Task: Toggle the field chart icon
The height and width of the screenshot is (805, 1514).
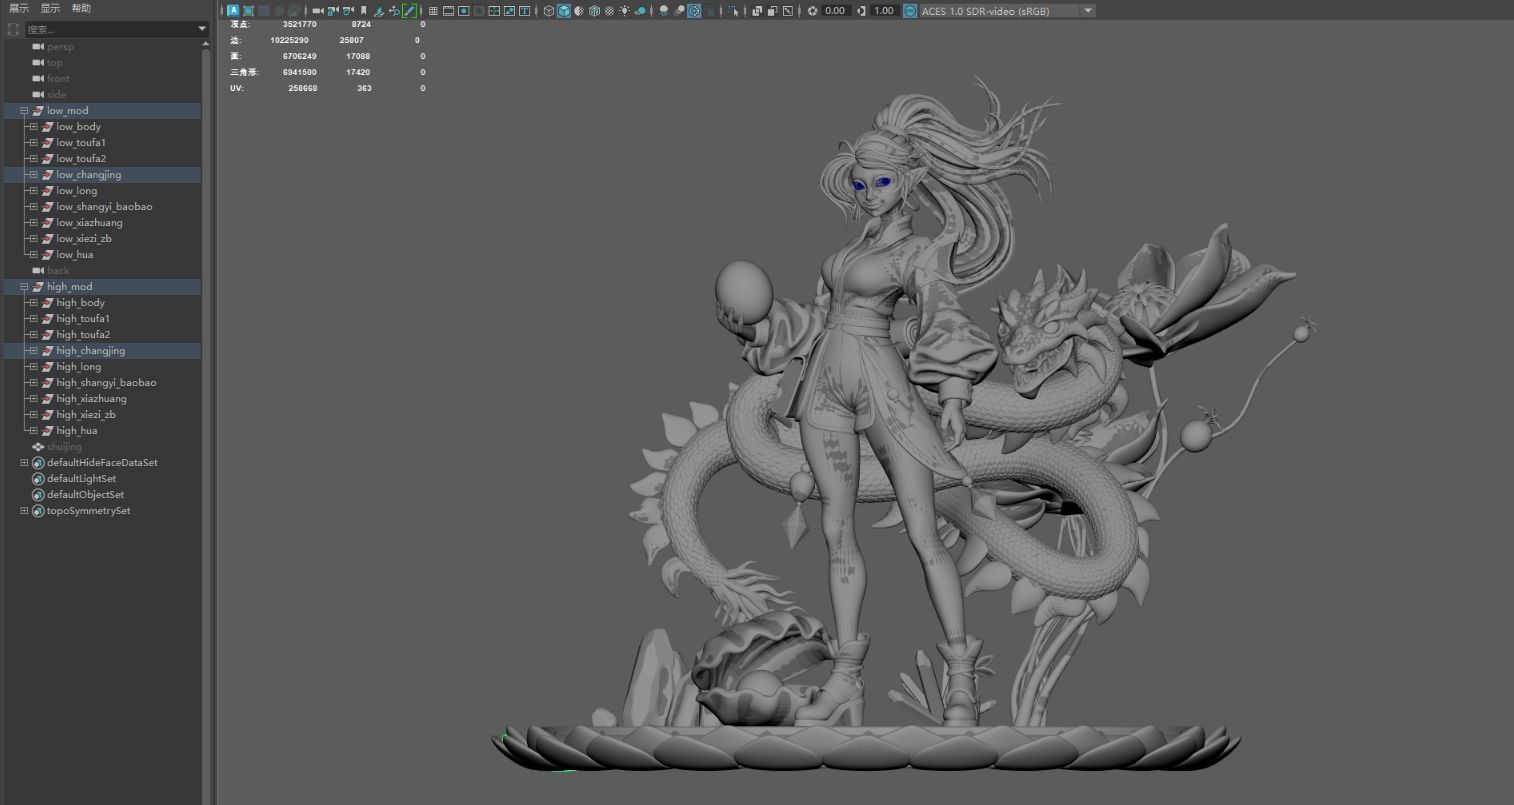Action: coord(494,11)
